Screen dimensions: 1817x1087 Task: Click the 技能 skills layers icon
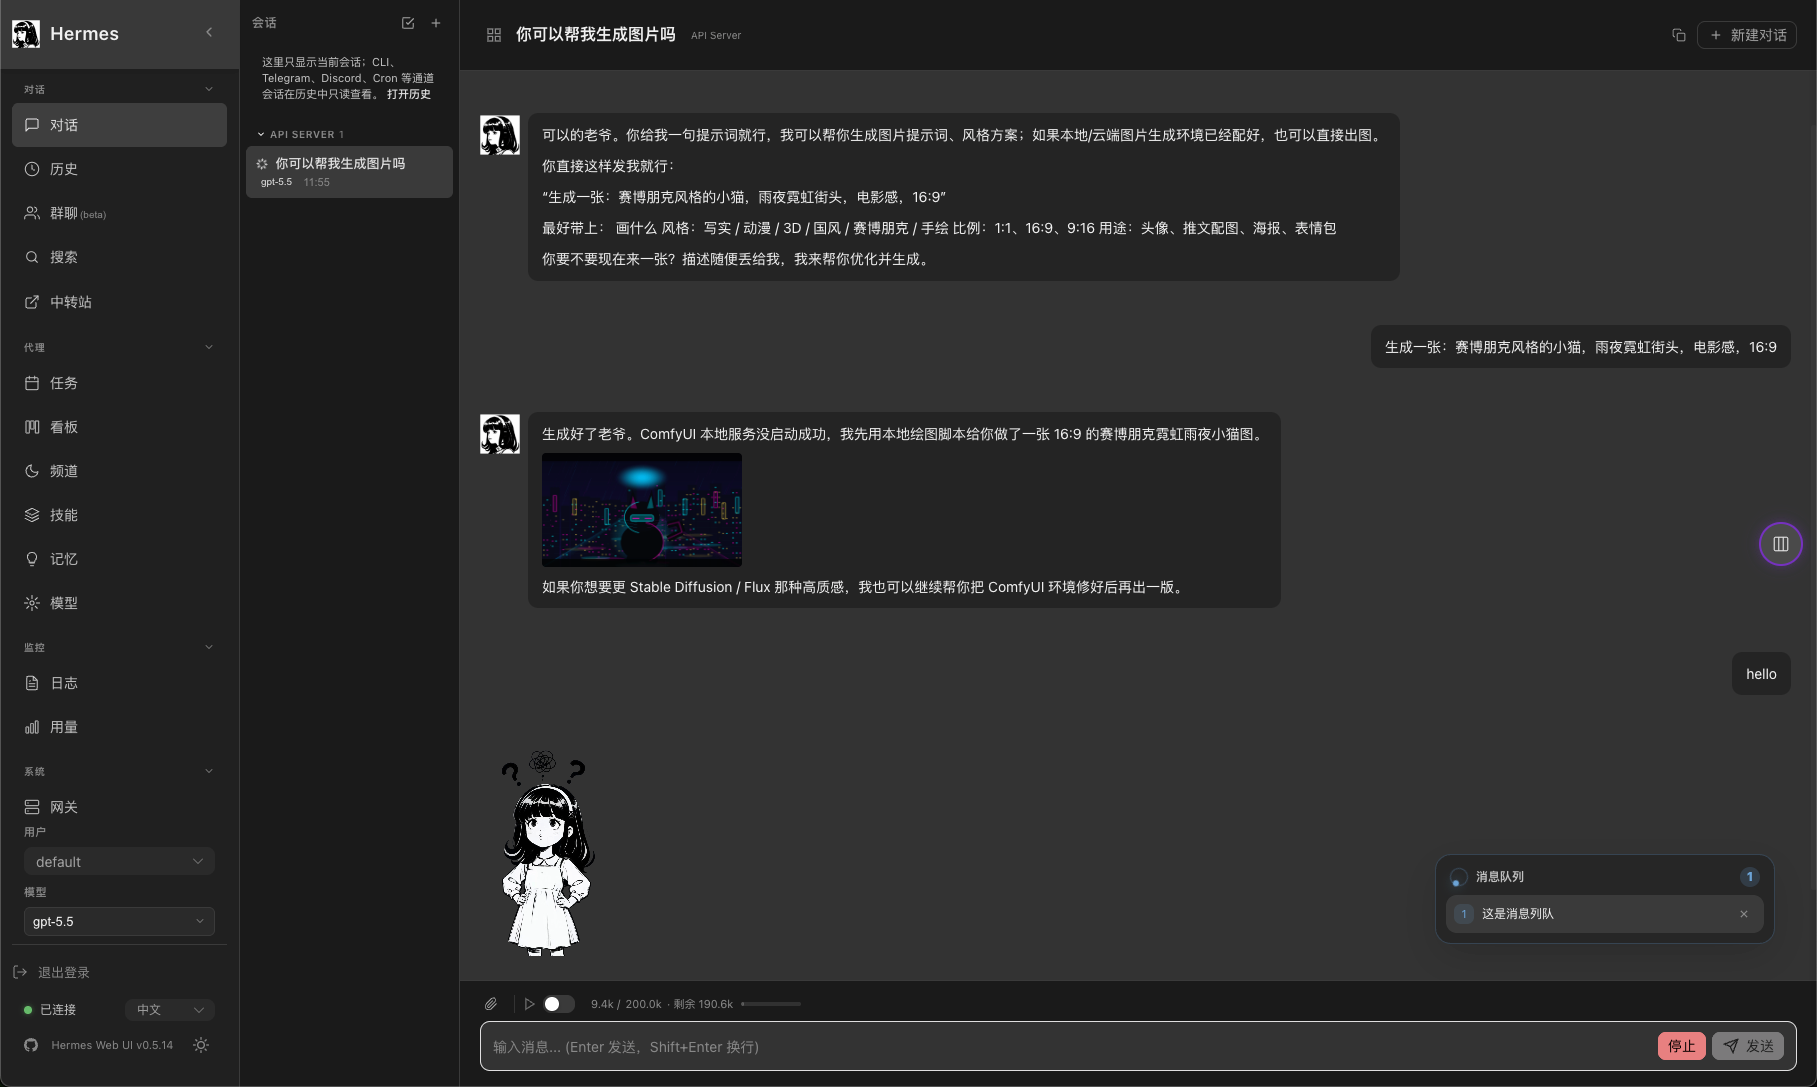coord(32,515)
